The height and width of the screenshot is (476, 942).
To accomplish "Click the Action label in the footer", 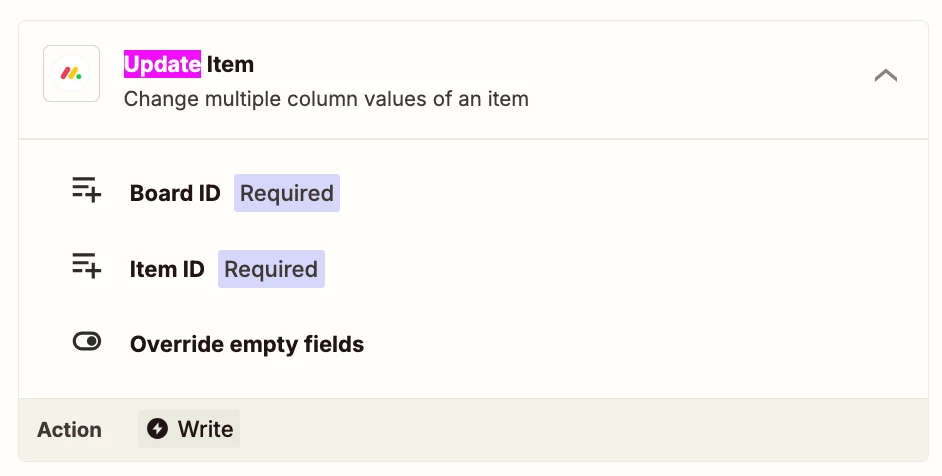I will tap(69, 430).
